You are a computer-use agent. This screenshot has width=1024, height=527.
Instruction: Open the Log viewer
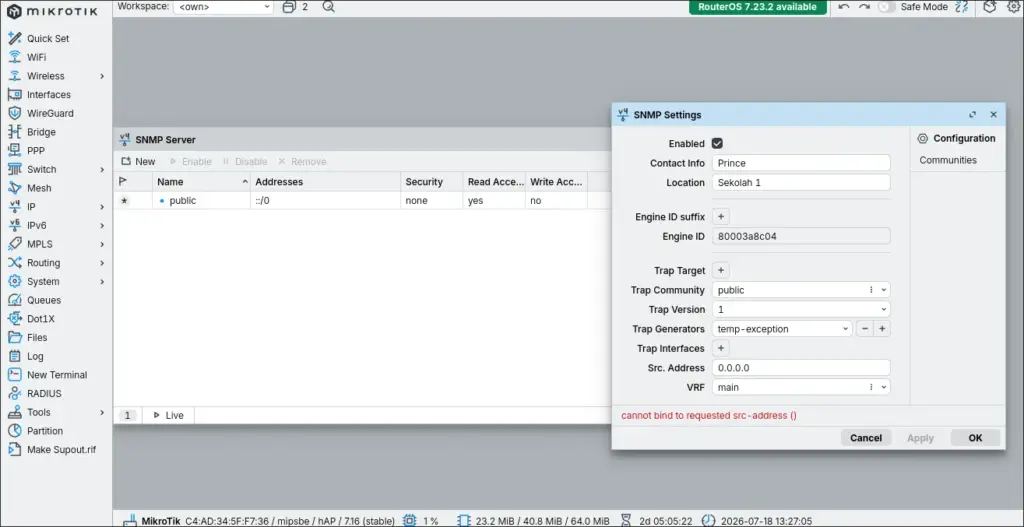pyautogui.click(x=35, y=357)
